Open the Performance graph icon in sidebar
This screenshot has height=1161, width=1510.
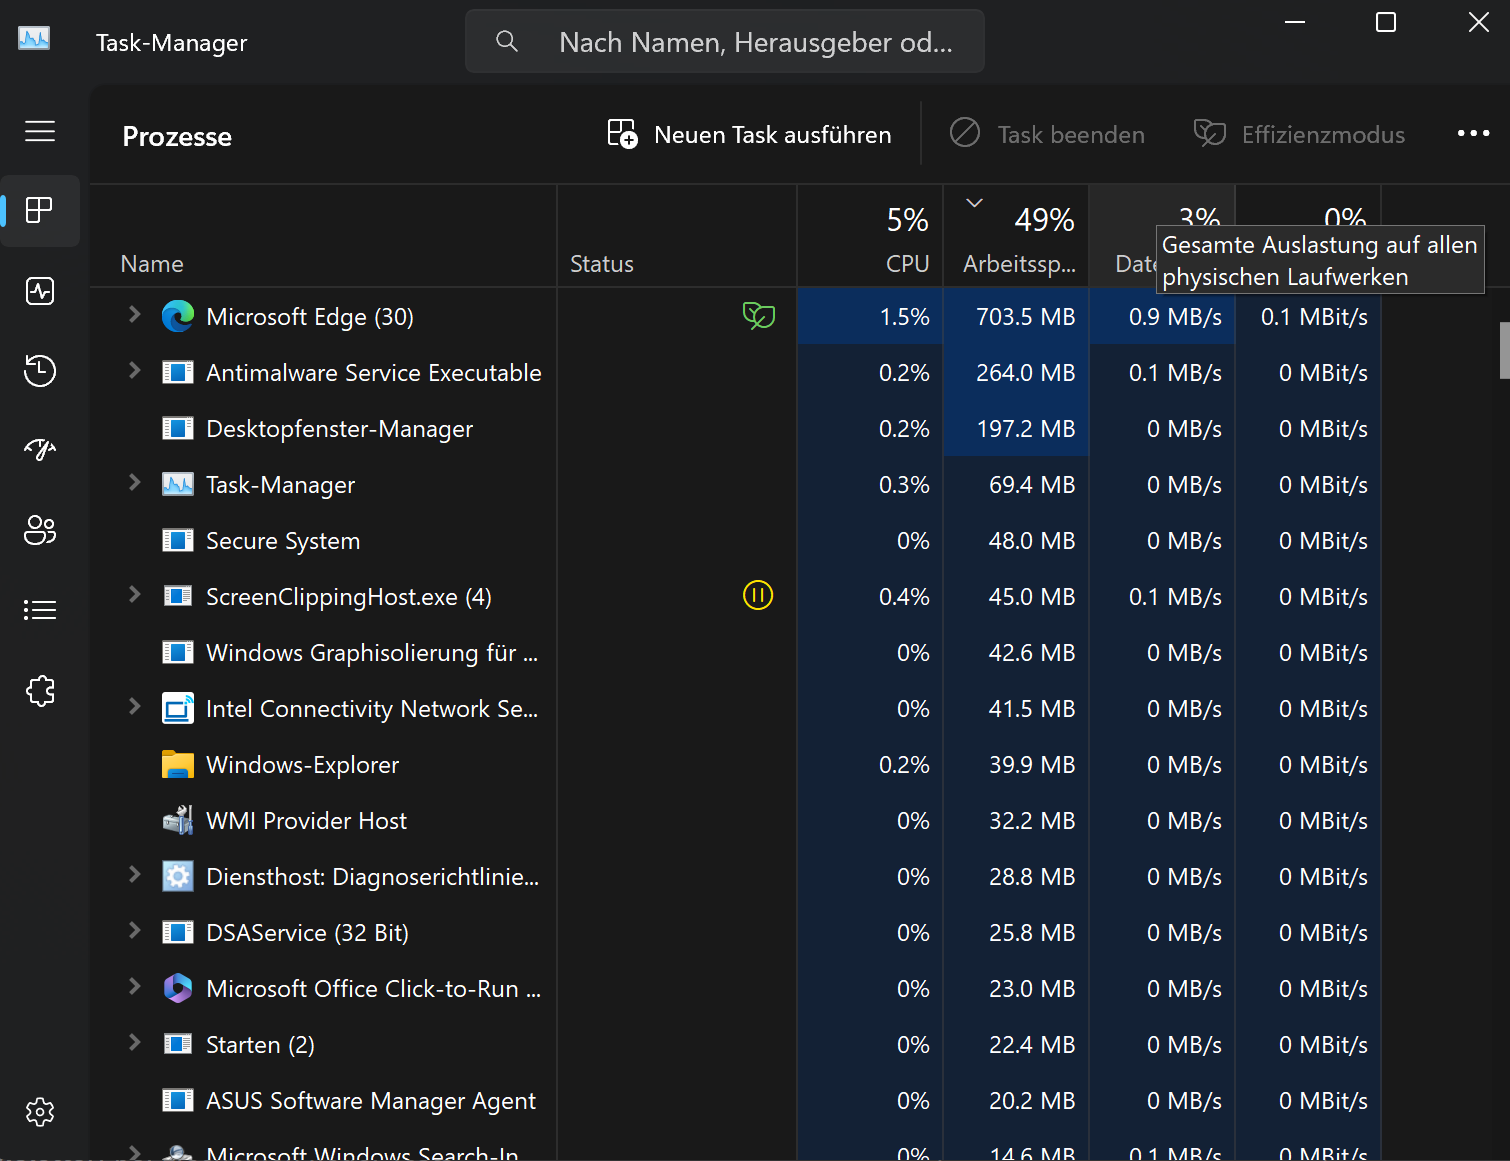click(40, 291)
